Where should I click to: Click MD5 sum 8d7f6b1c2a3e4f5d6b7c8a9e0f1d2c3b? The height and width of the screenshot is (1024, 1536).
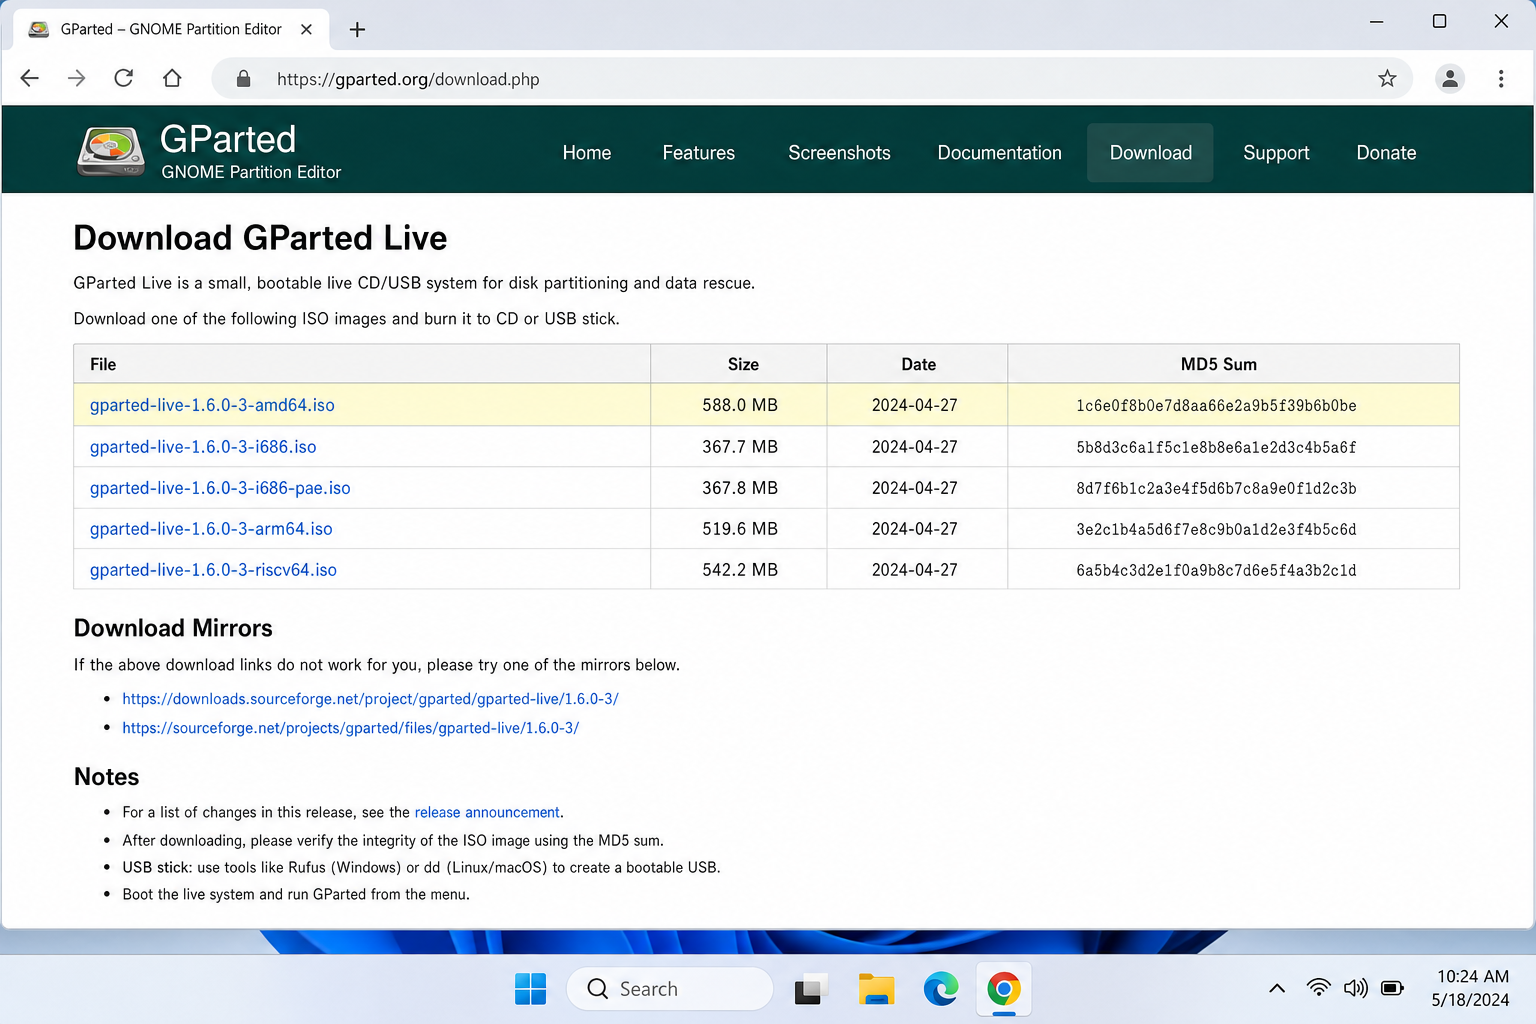[x=1216, y=488]
